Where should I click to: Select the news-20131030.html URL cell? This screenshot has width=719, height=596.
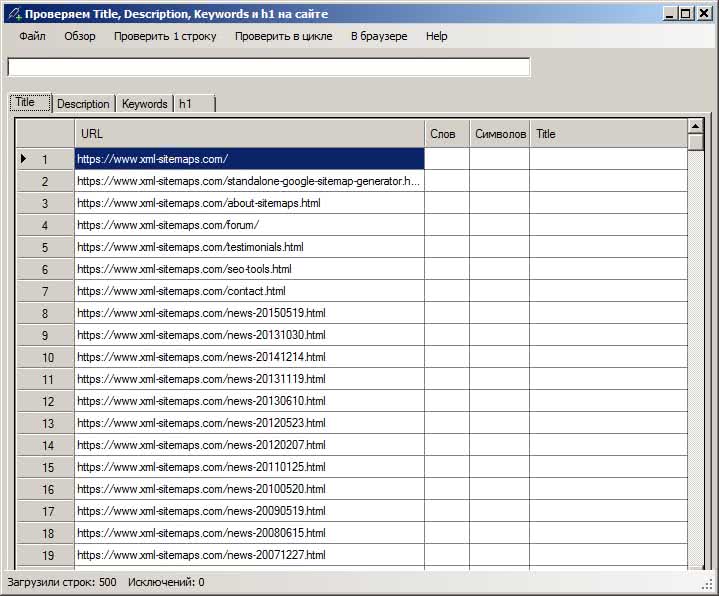tap(249, 335)
